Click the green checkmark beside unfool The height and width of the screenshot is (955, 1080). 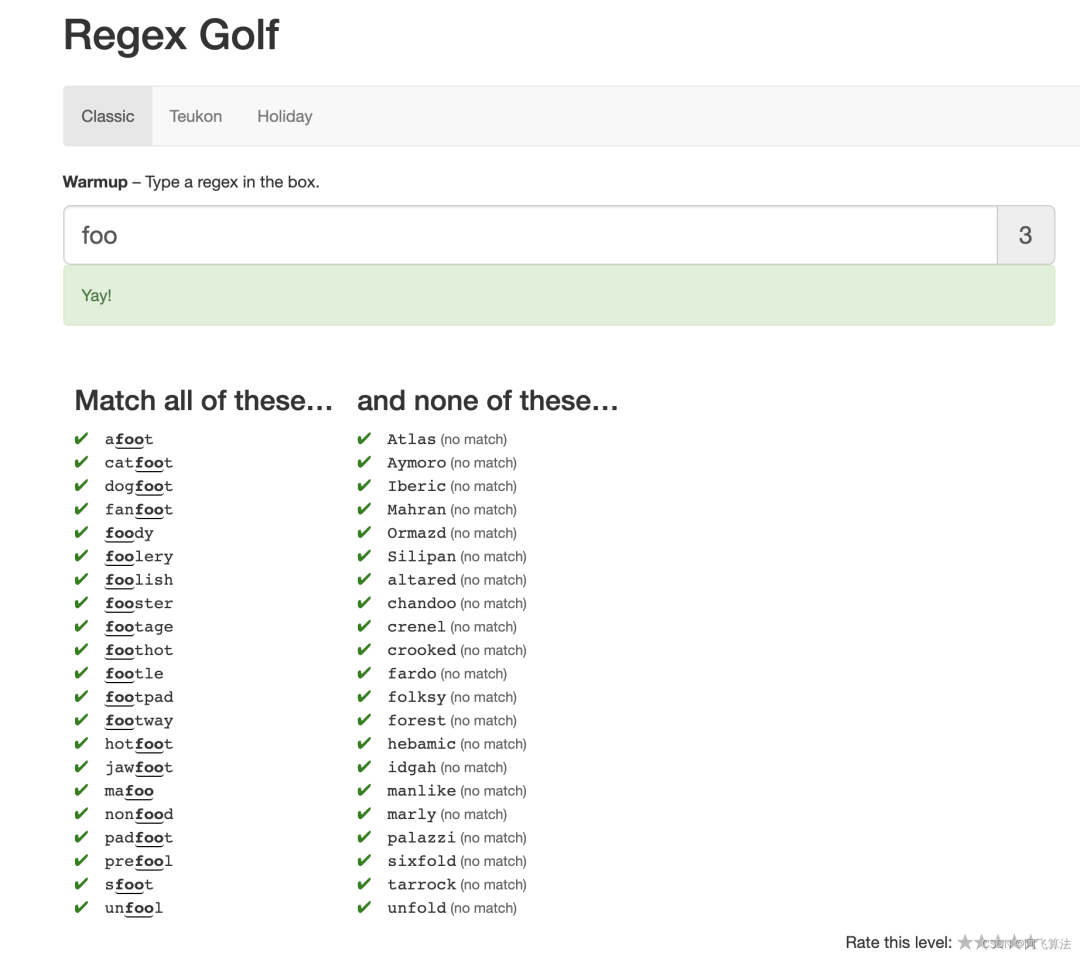tap(82, 908)
